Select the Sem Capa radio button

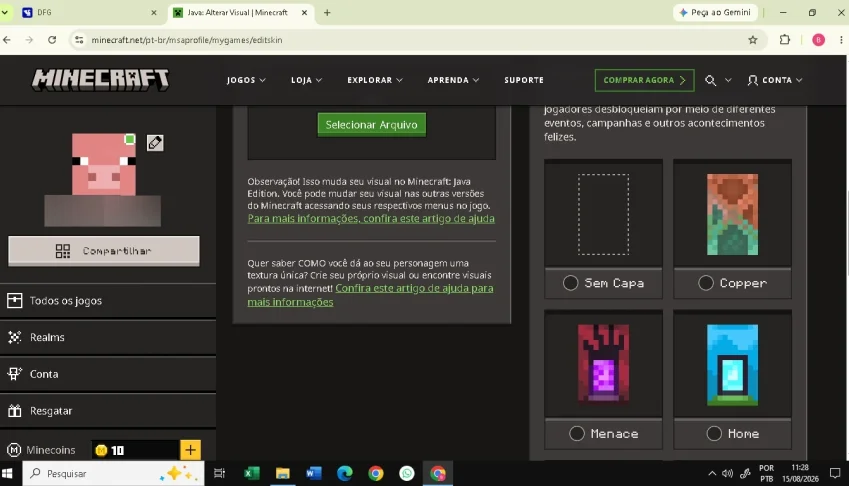pyautogui.click(x=570, y=283)
